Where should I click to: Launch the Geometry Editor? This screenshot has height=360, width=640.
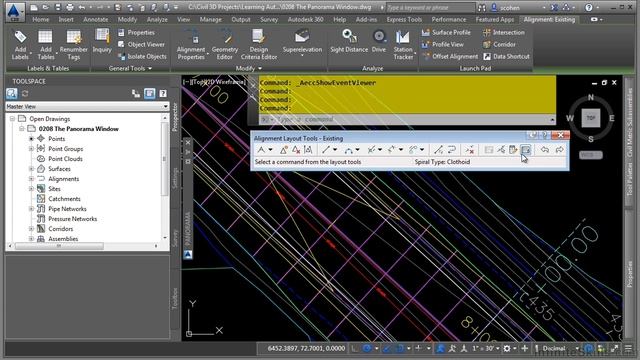pos(224,45)
